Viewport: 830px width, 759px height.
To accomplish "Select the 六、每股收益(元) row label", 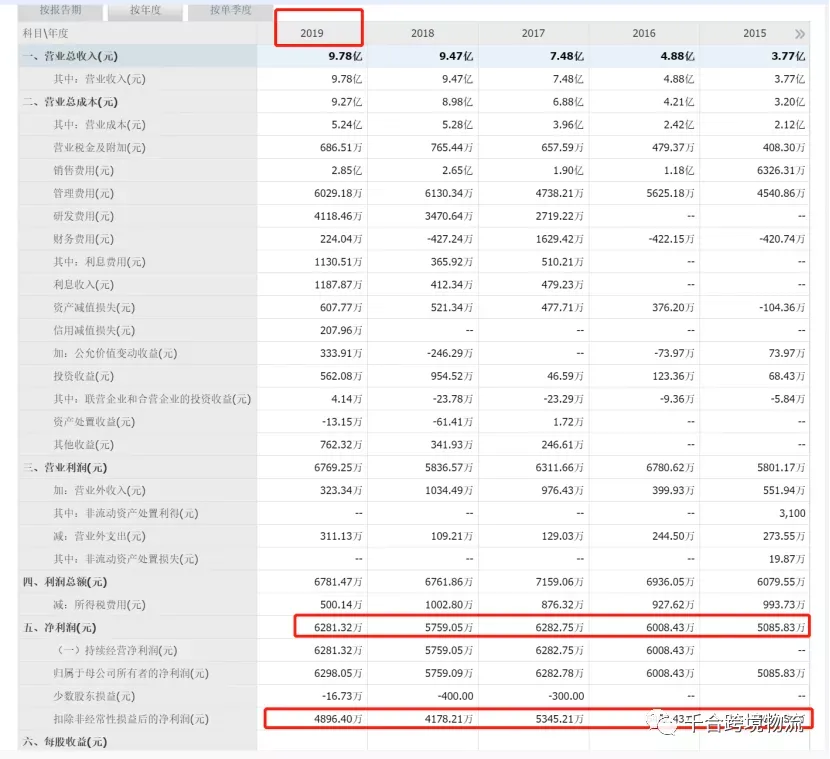I will 65,742.
